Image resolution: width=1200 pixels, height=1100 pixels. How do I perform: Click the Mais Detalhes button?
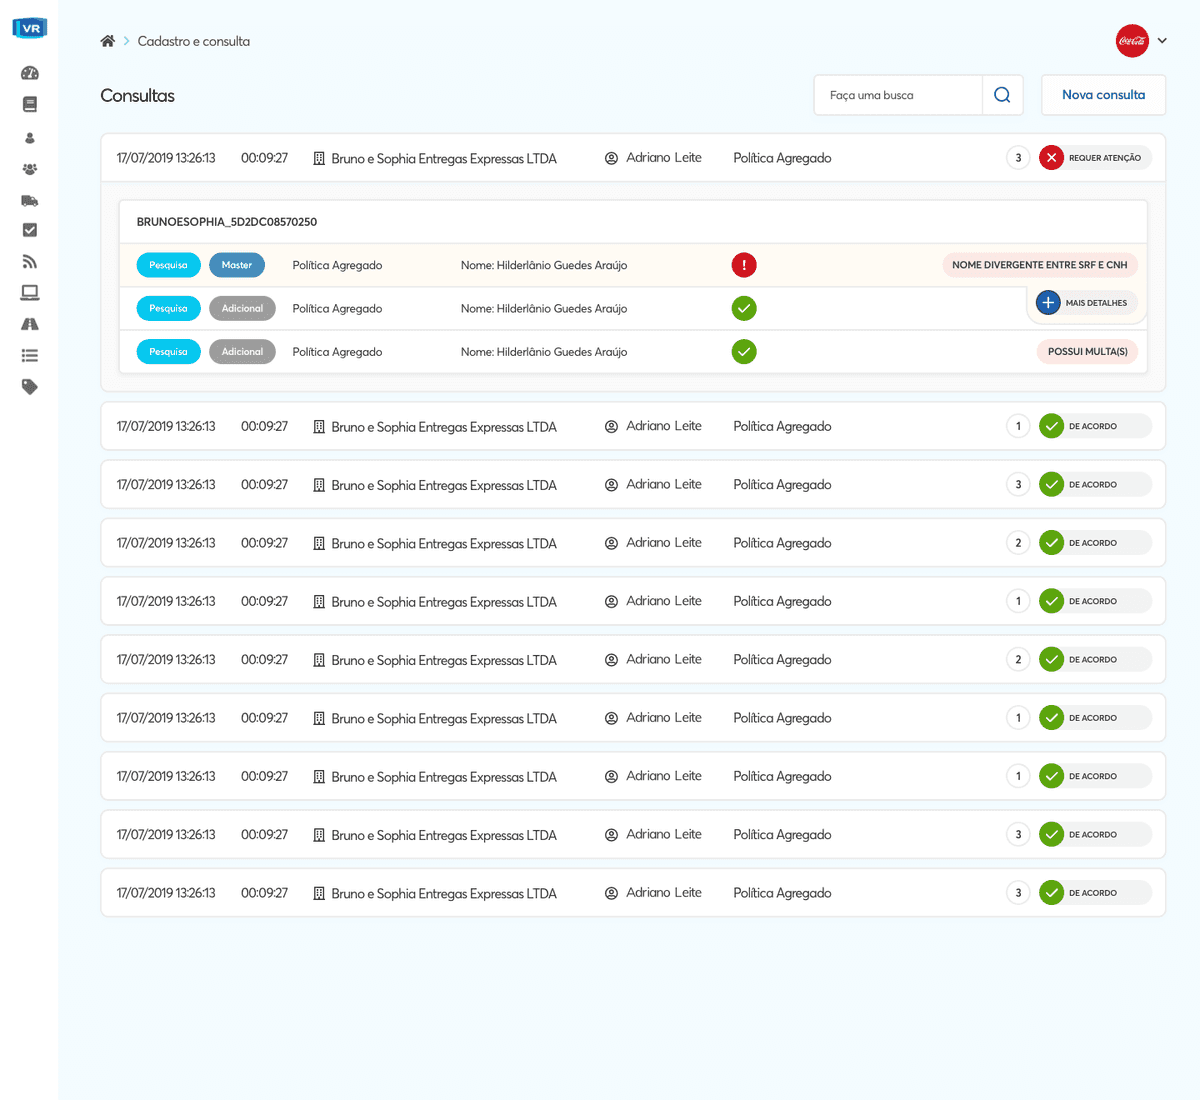[x=1085, y=302]
